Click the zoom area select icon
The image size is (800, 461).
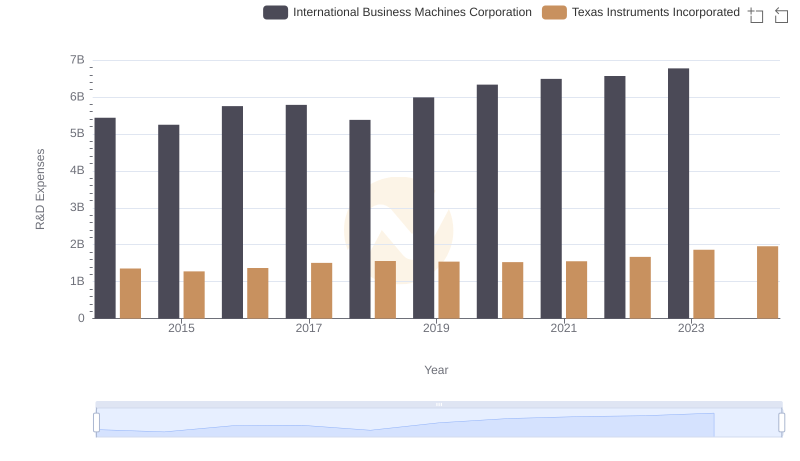756,15
